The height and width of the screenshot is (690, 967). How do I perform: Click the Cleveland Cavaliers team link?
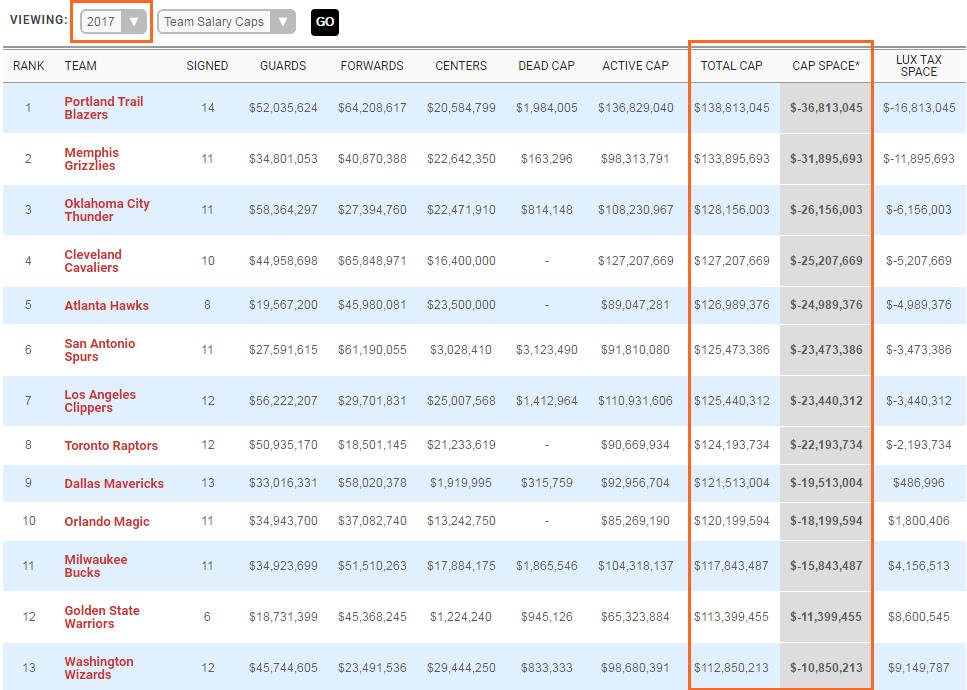click(93, 261)
